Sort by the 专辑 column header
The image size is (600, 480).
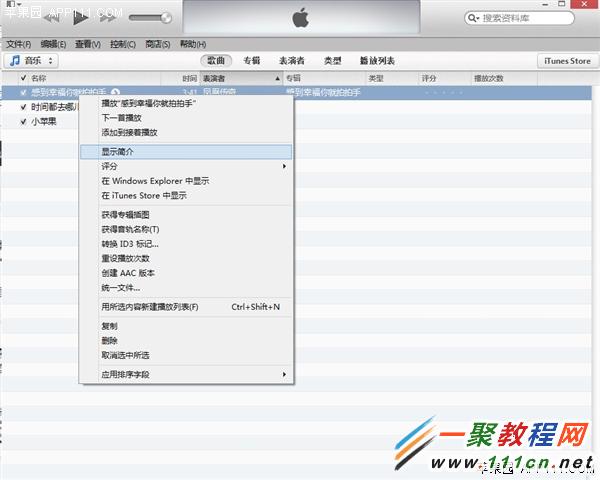pos(293,78)
